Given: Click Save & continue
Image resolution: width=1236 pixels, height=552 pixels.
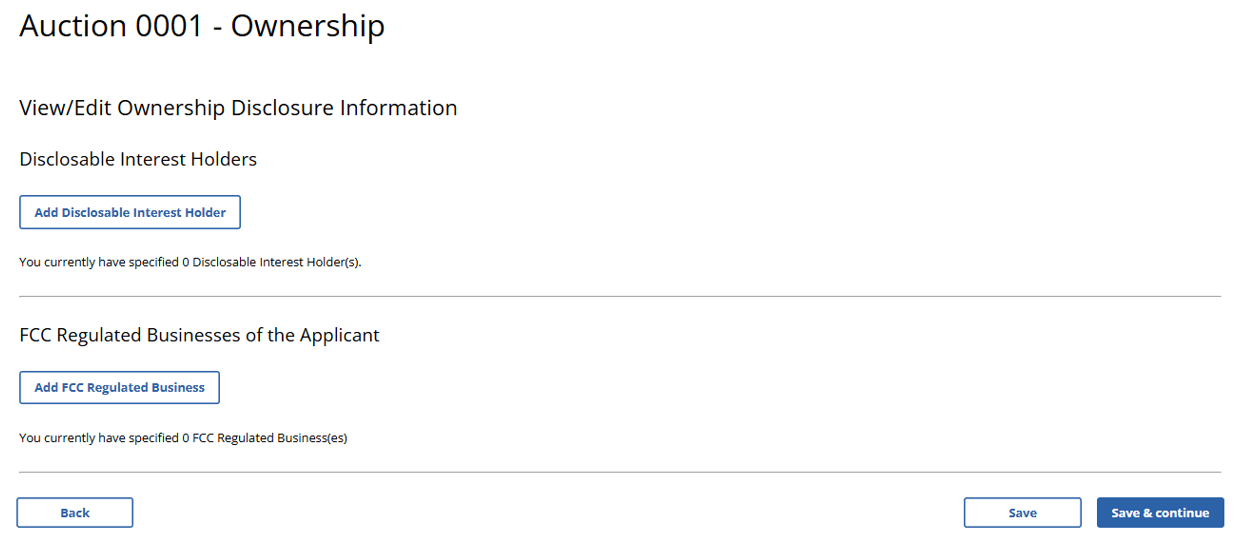Looking at the screenshot, I should (x=1160, y=512).
